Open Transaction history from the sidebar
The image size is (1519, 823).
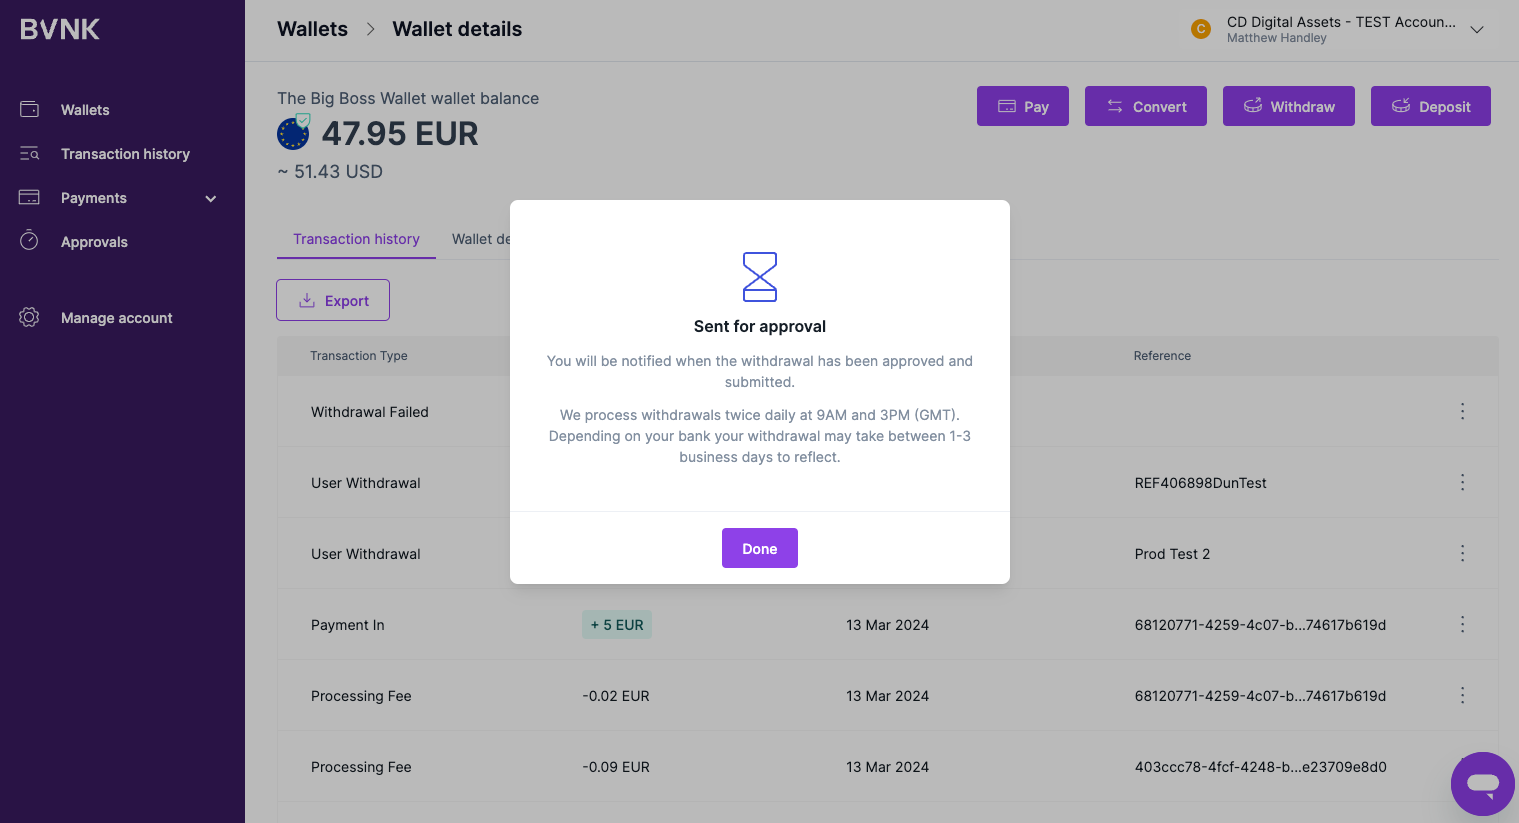pyautogui.click(x=125, y=154)
